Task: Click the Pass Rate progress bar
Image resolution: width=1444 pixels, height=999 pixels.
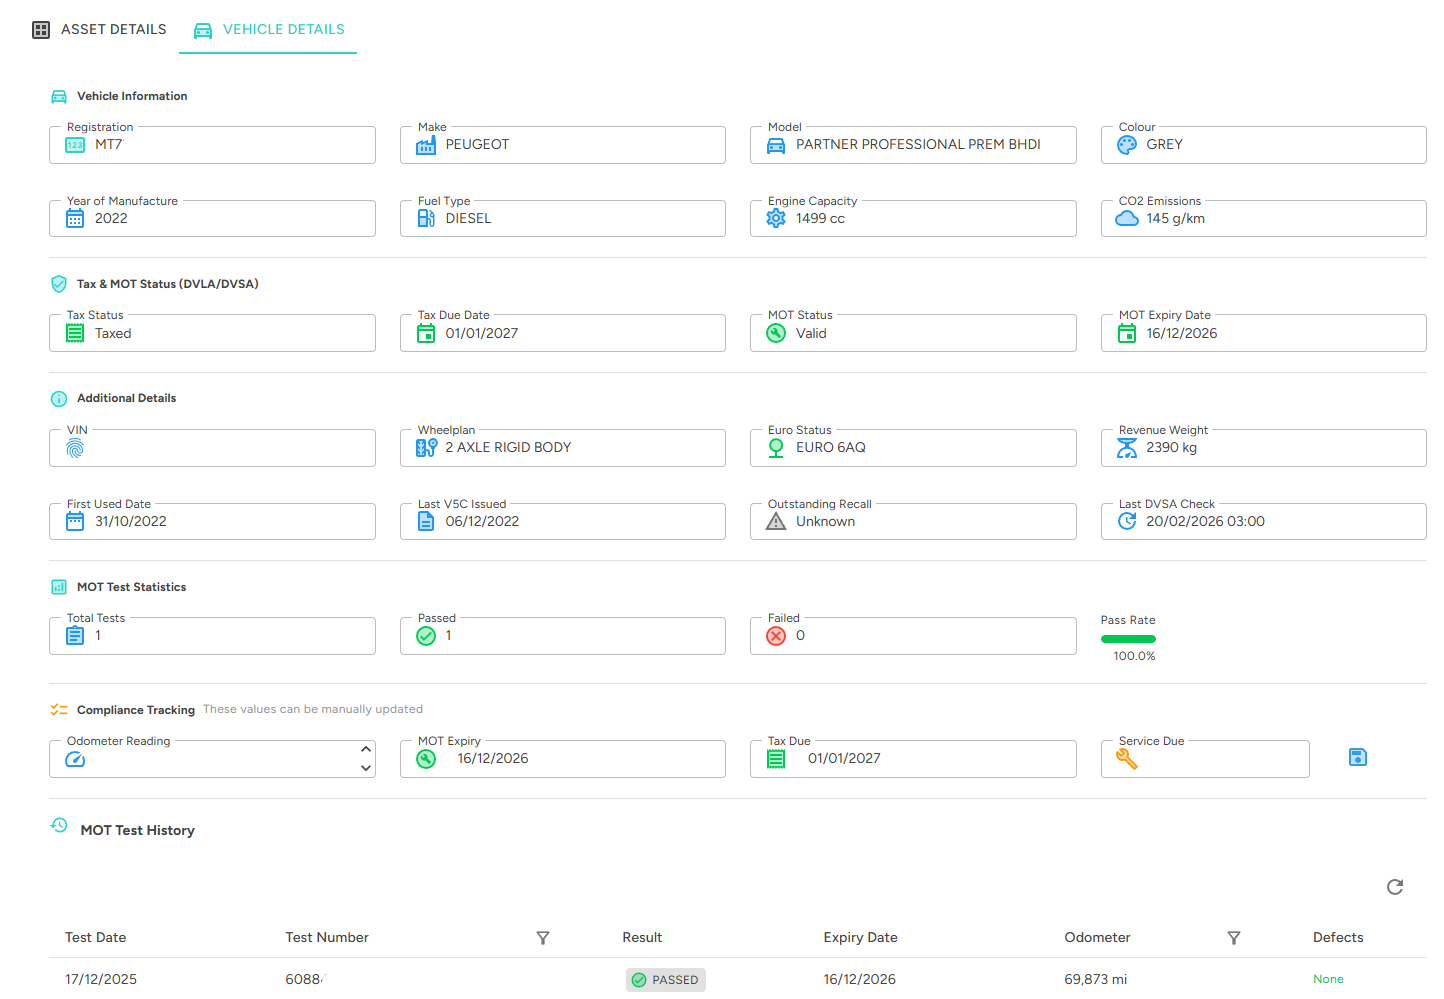Action: (1128, 639)
